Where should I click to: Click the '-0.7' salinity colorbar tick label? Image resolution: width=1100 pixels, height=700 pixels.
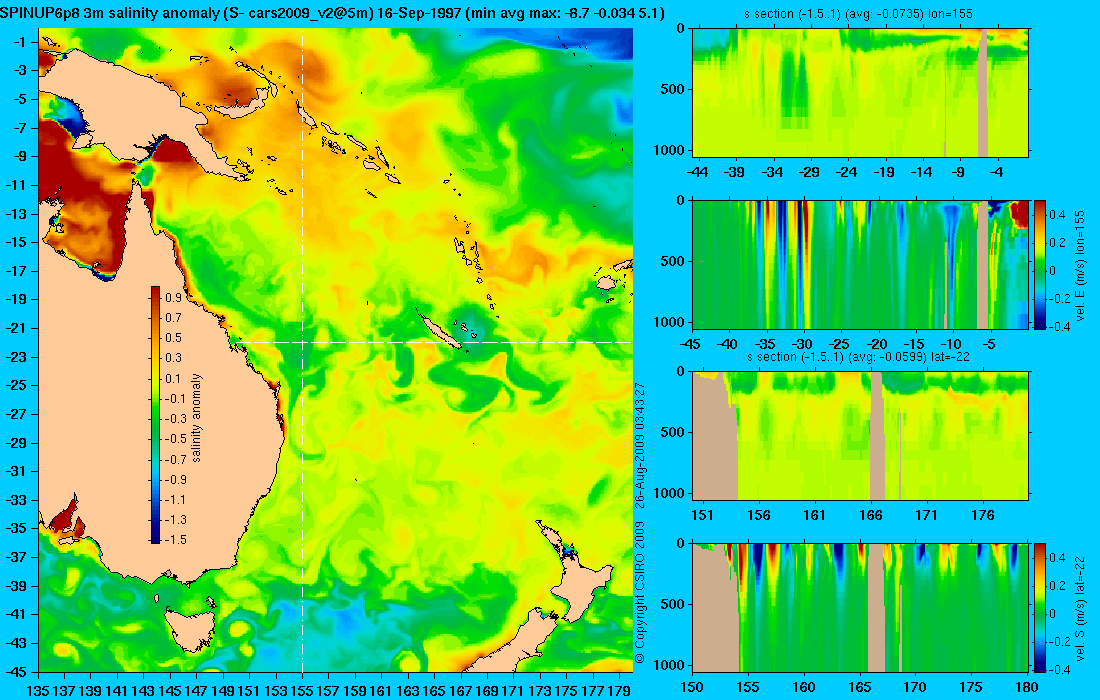tap(175, 459)
